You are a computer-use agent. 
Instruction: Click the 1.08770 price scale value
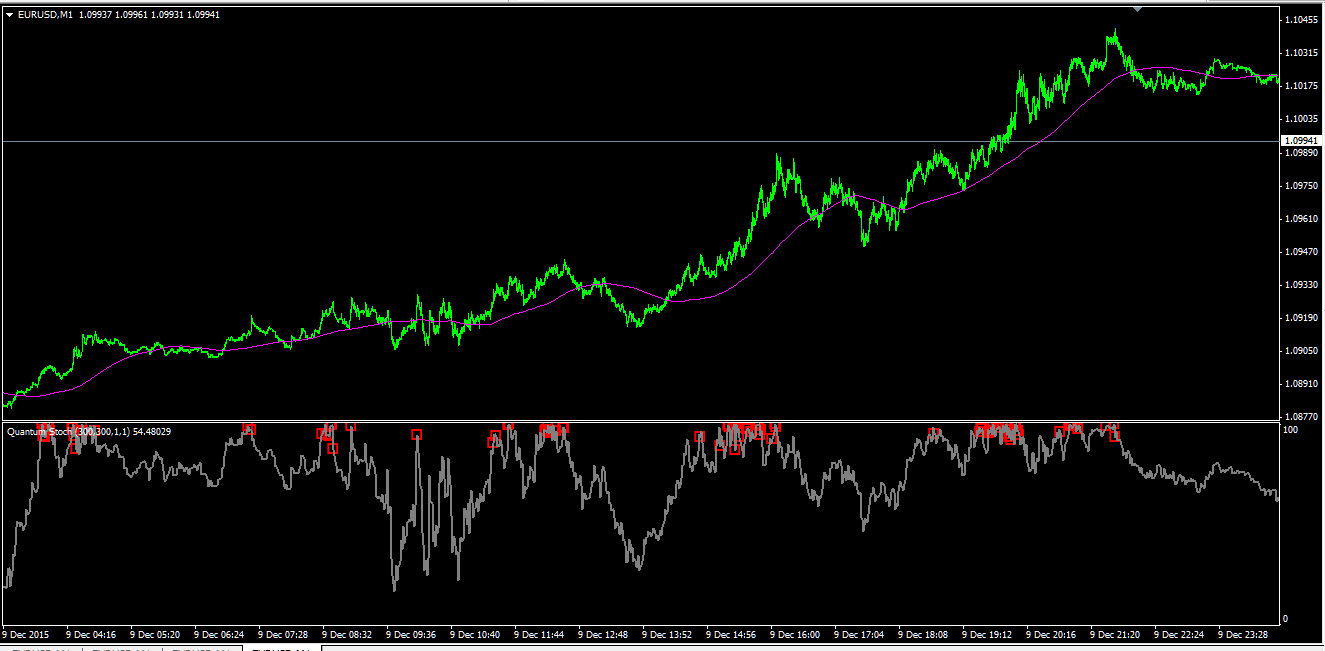[x=1303, y=416]
